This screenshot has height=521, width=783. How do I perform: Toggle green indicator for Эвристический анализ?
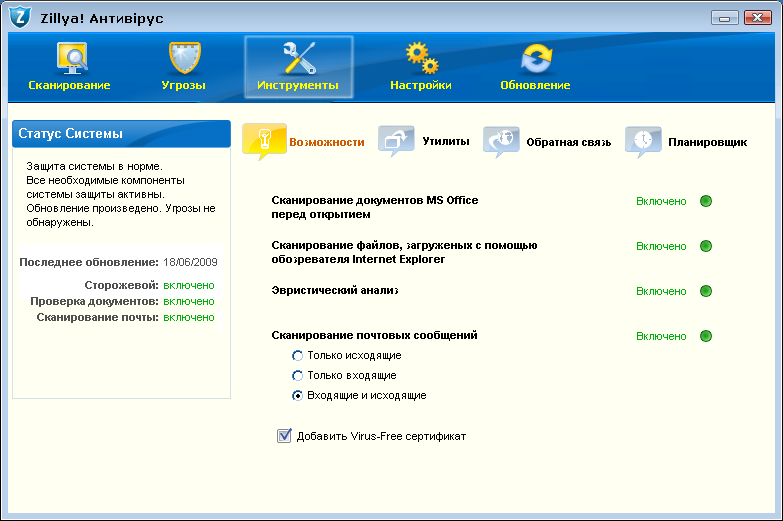706,291
